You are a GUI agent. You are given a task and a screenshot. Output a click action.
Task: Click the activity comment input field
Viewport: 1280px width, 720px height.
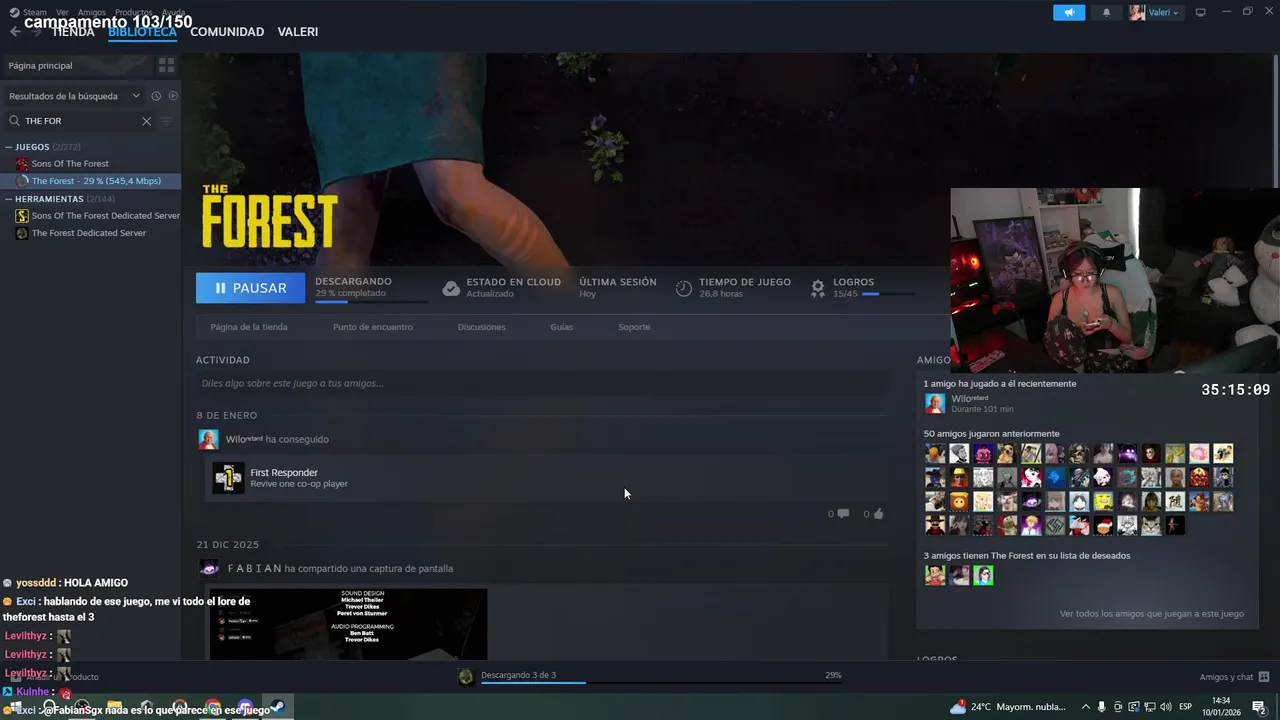tap(541, 383)
